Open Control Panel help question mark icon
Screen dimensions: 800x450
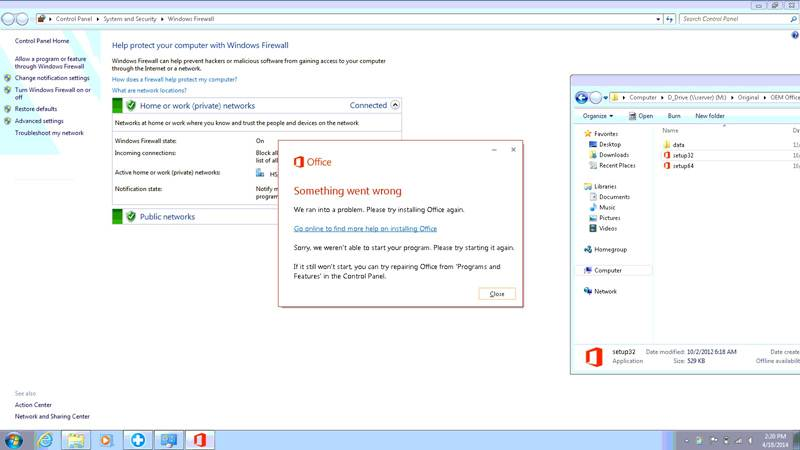click(x=795, y=35)
